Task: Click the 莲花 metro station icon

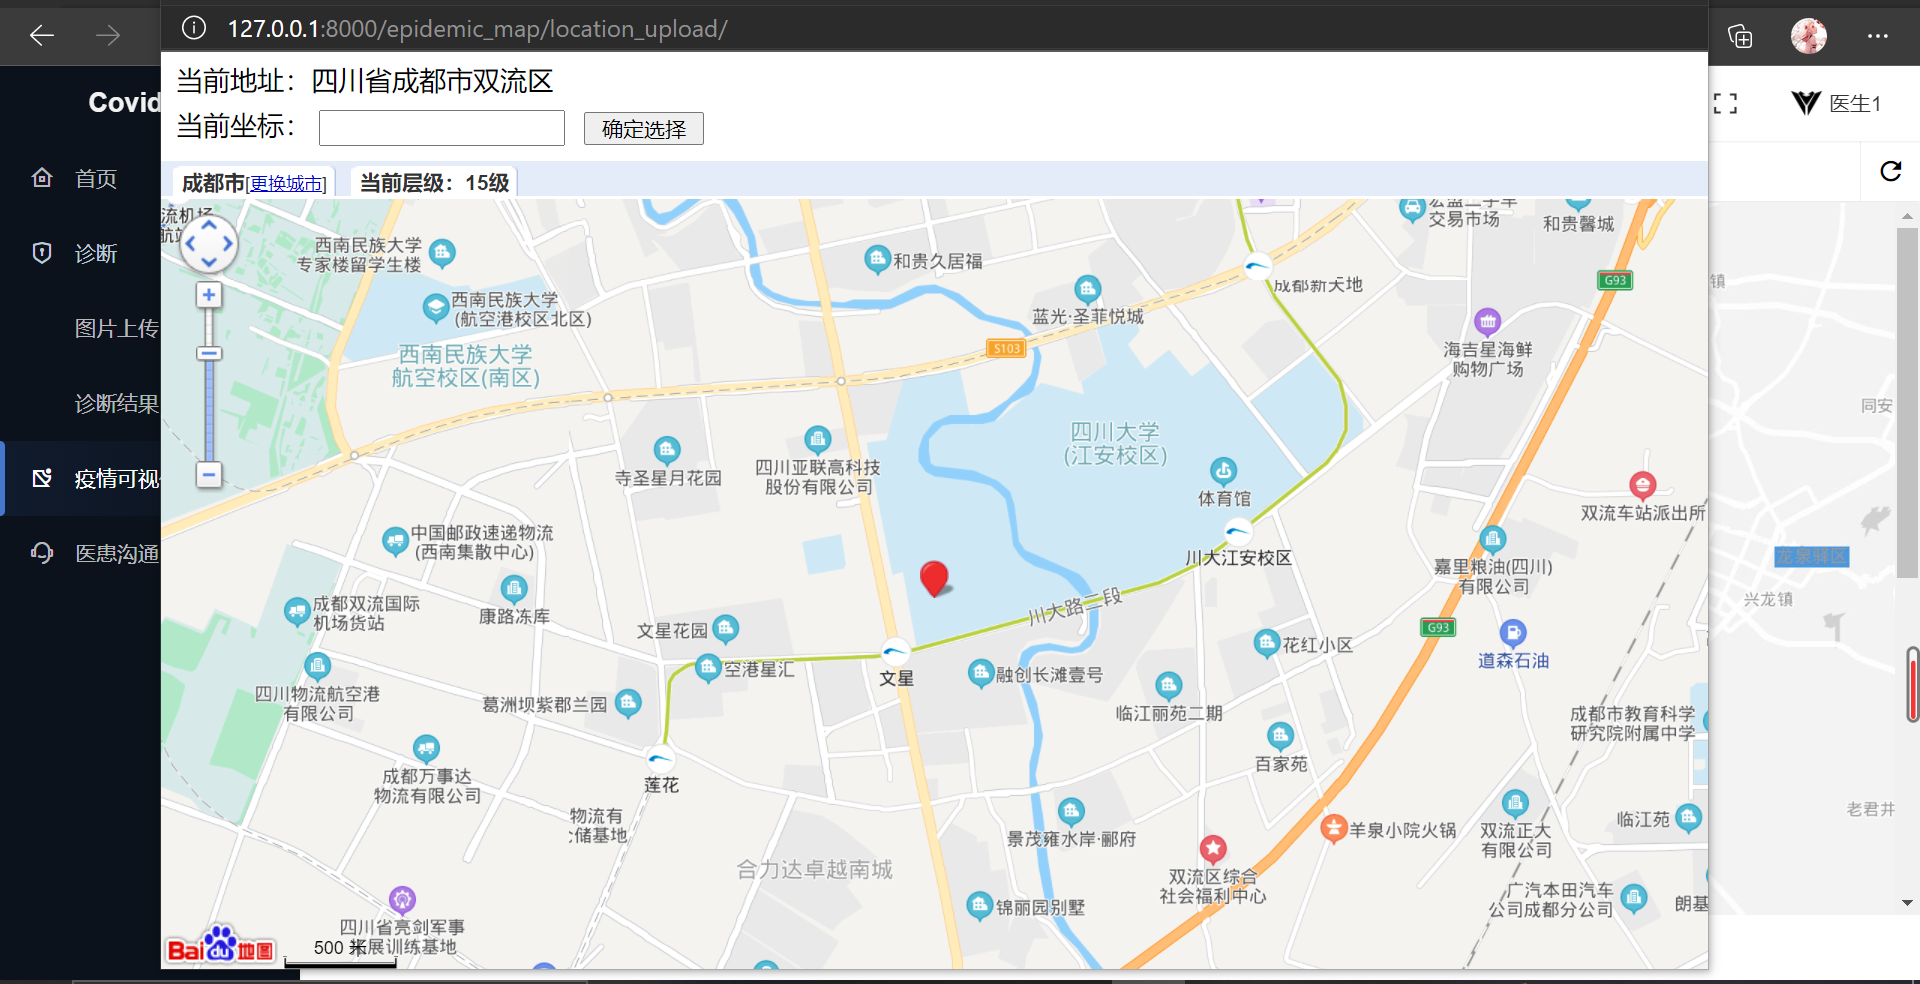Action: pos(660,759)
